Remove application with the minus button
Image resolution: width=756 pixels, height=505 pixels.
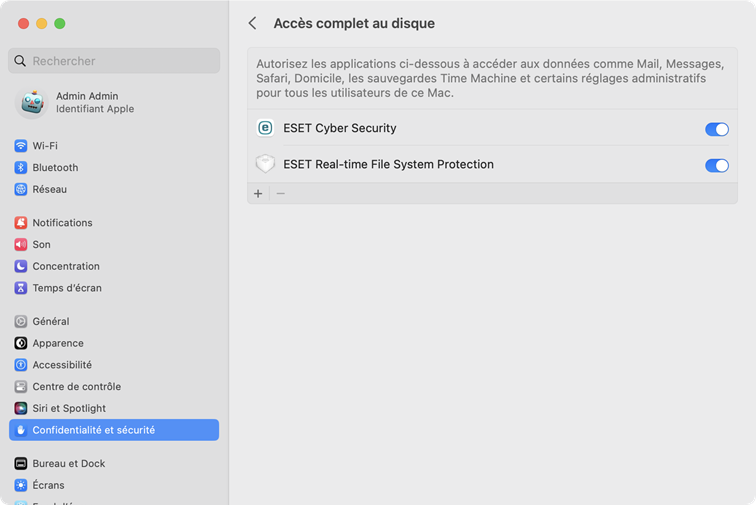coord(281,193)
